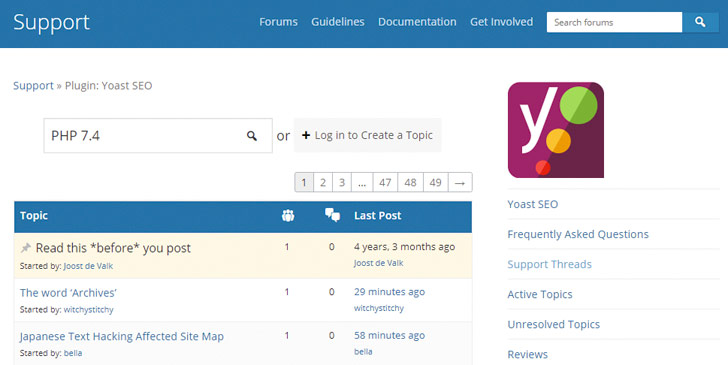
Task: Click the replies icon in table header
Action: [332, 215]
